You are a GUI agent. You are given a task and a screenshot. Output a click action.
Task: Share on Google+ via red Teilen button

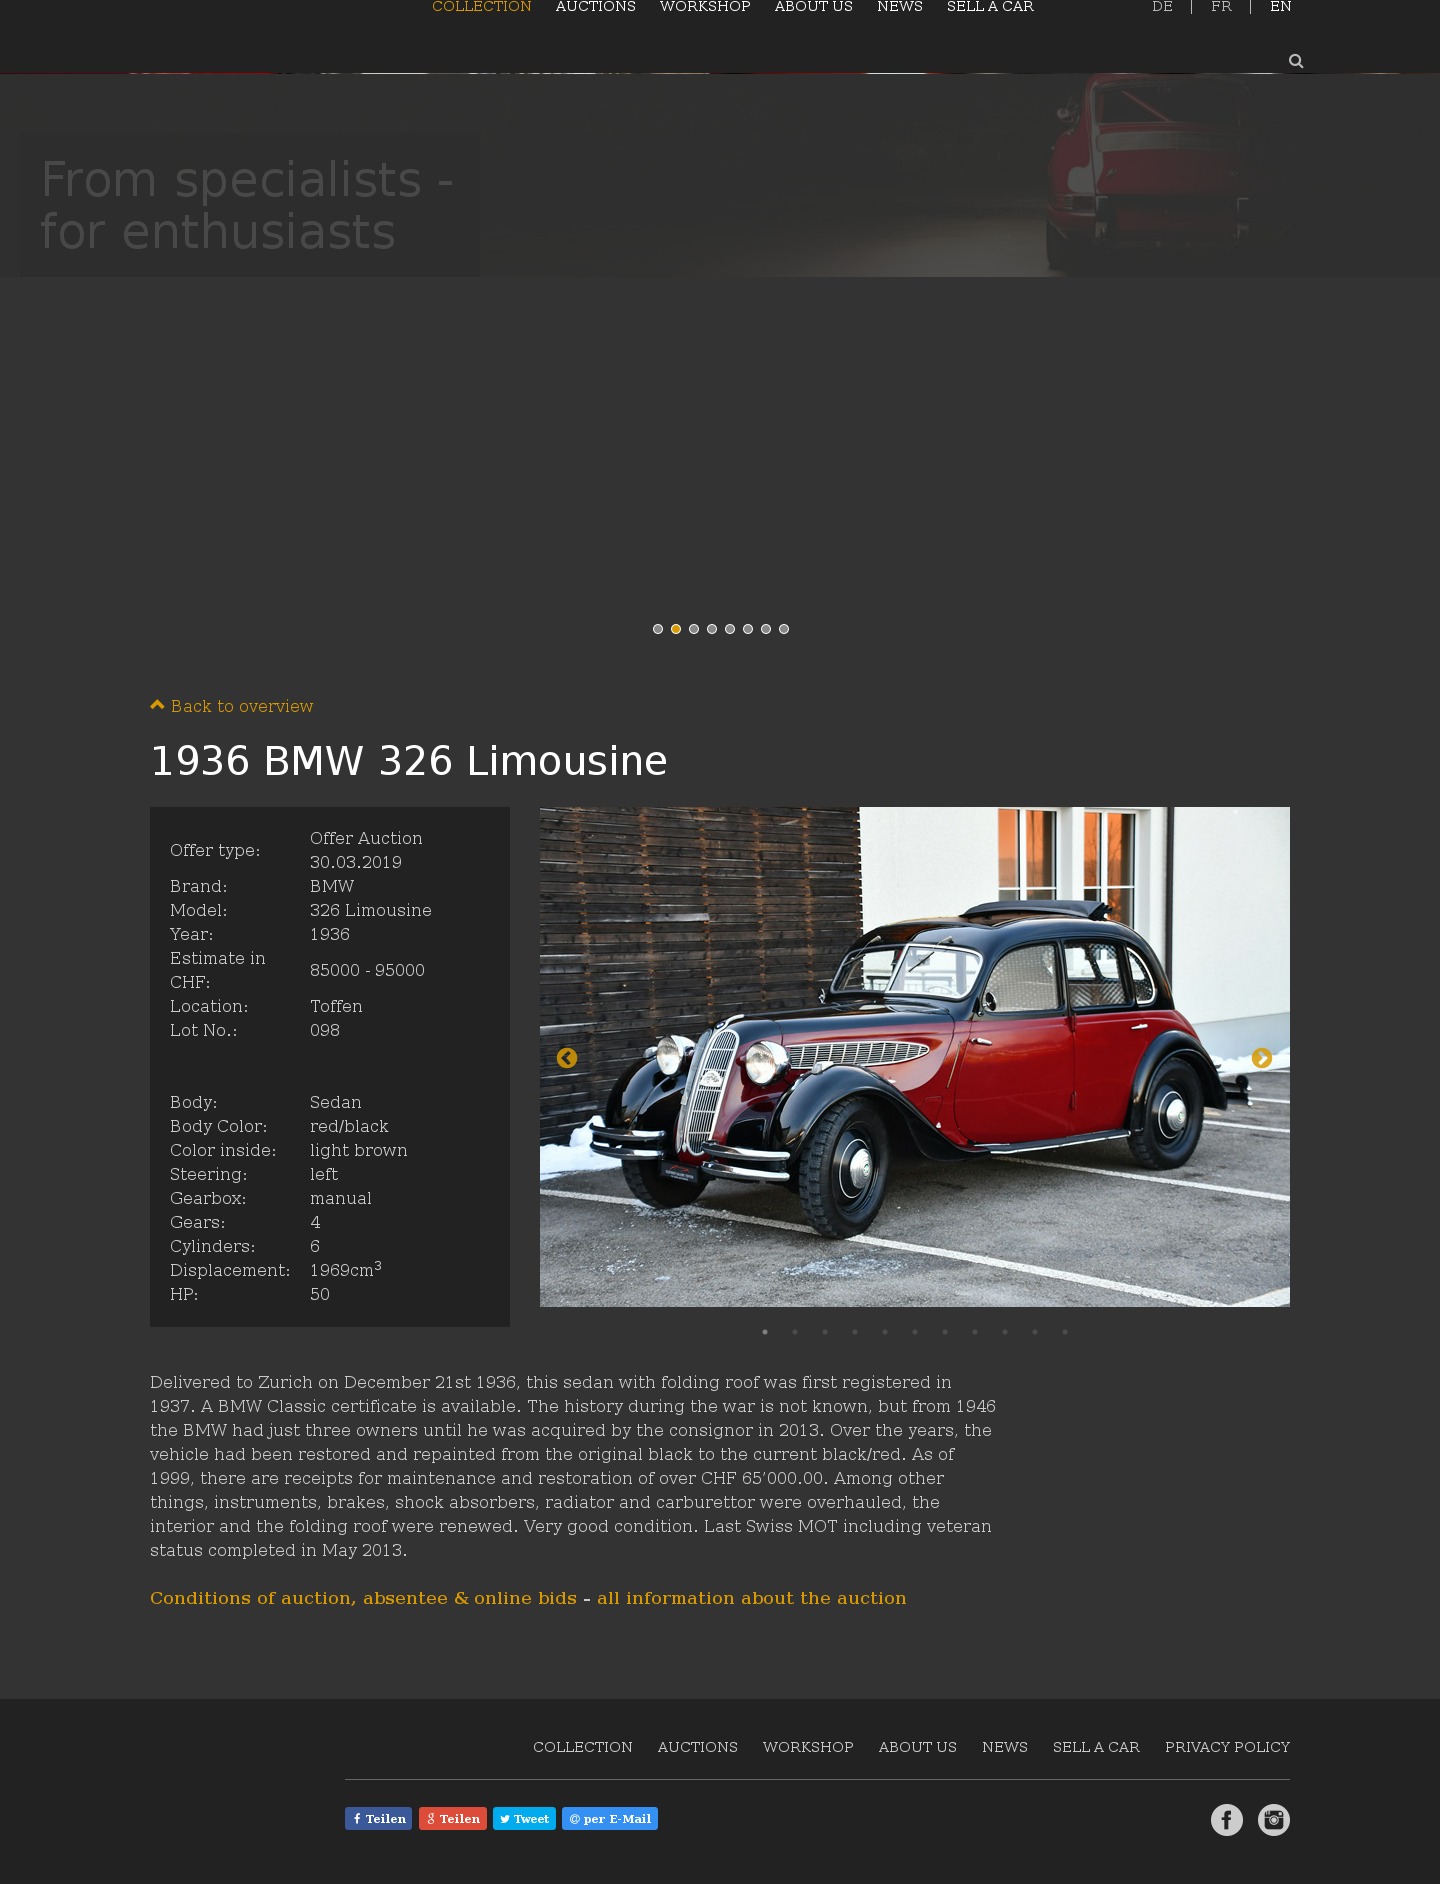[x=453, y=1819]
